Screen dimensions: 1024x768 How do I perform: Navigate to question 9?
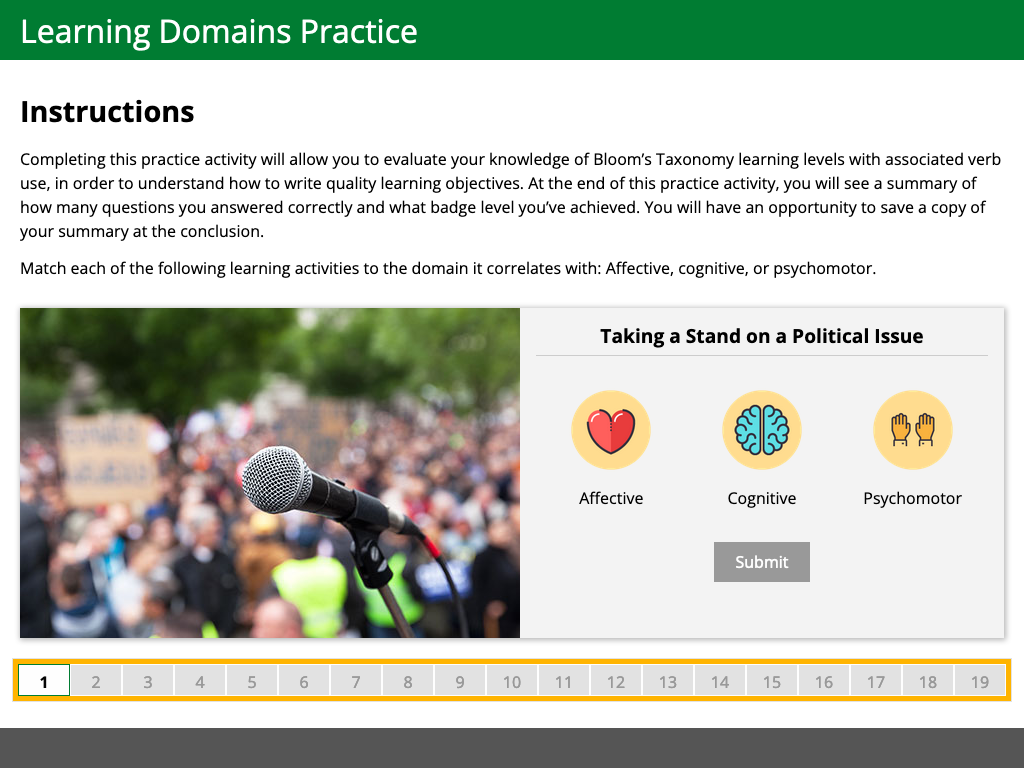(x=460, y=681)
